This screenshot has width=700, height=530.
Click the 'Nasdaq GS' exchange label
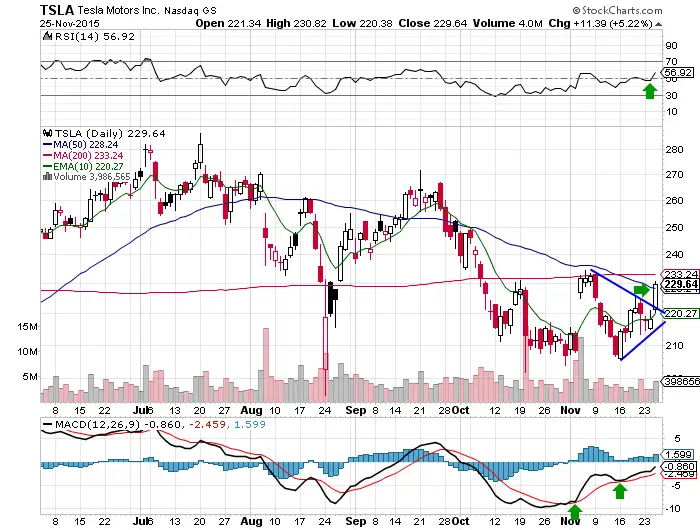click(190, 10)
